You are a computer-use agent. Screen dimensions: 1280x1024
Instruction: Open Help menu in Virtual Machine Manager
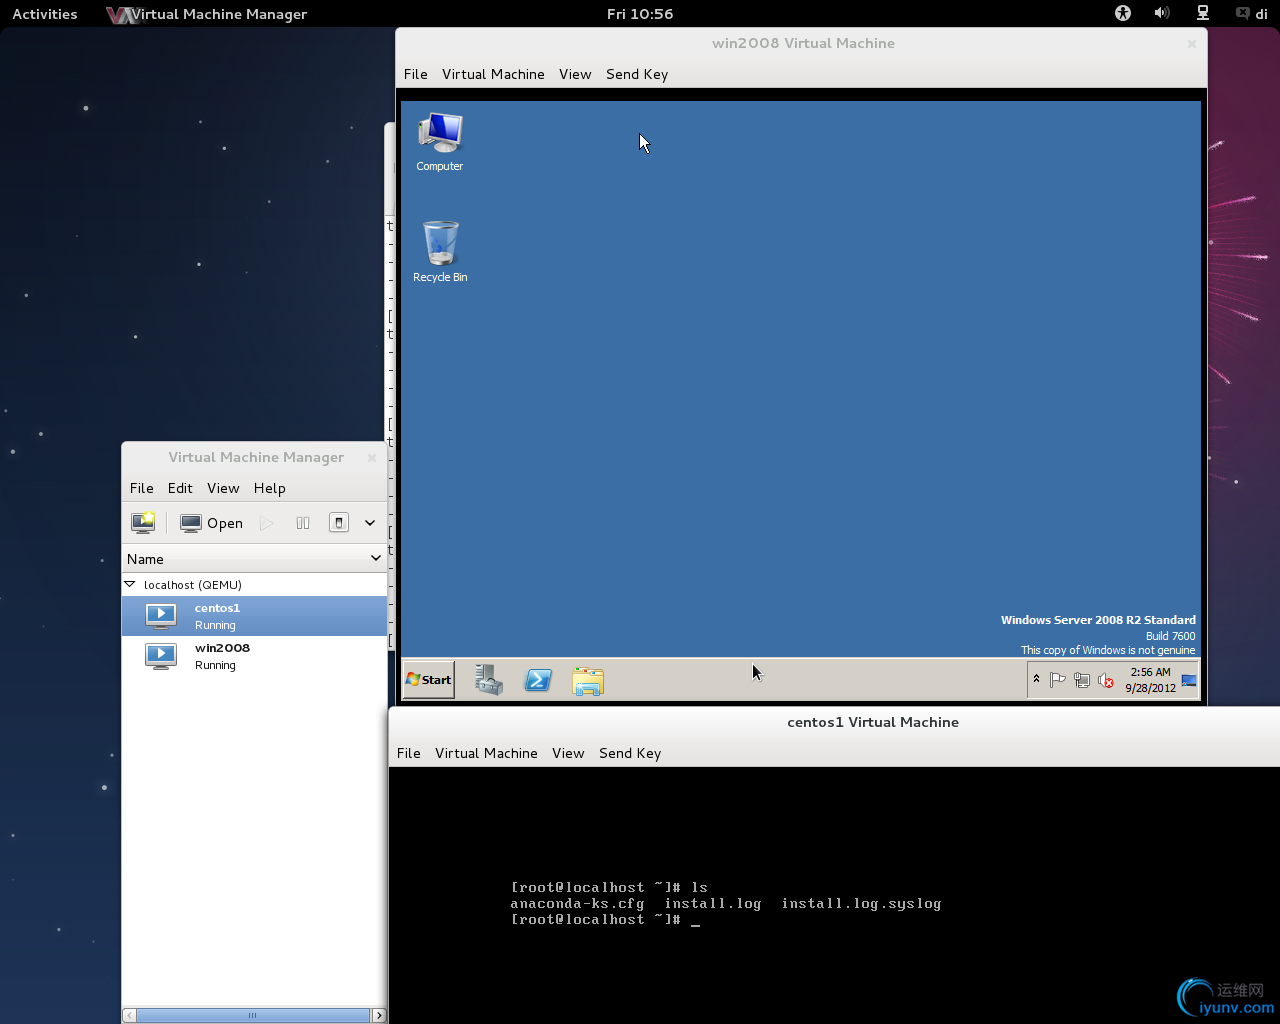[x=269, y=488]
